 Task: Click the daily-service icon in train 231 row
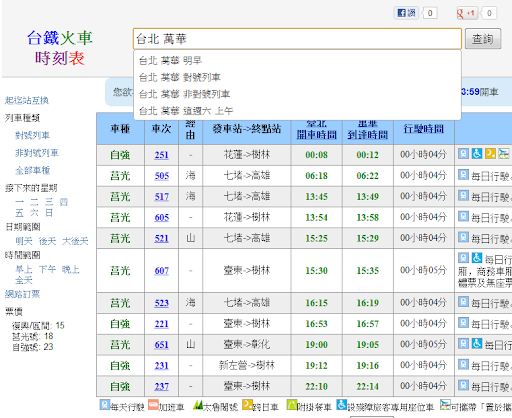pos(463,364)
